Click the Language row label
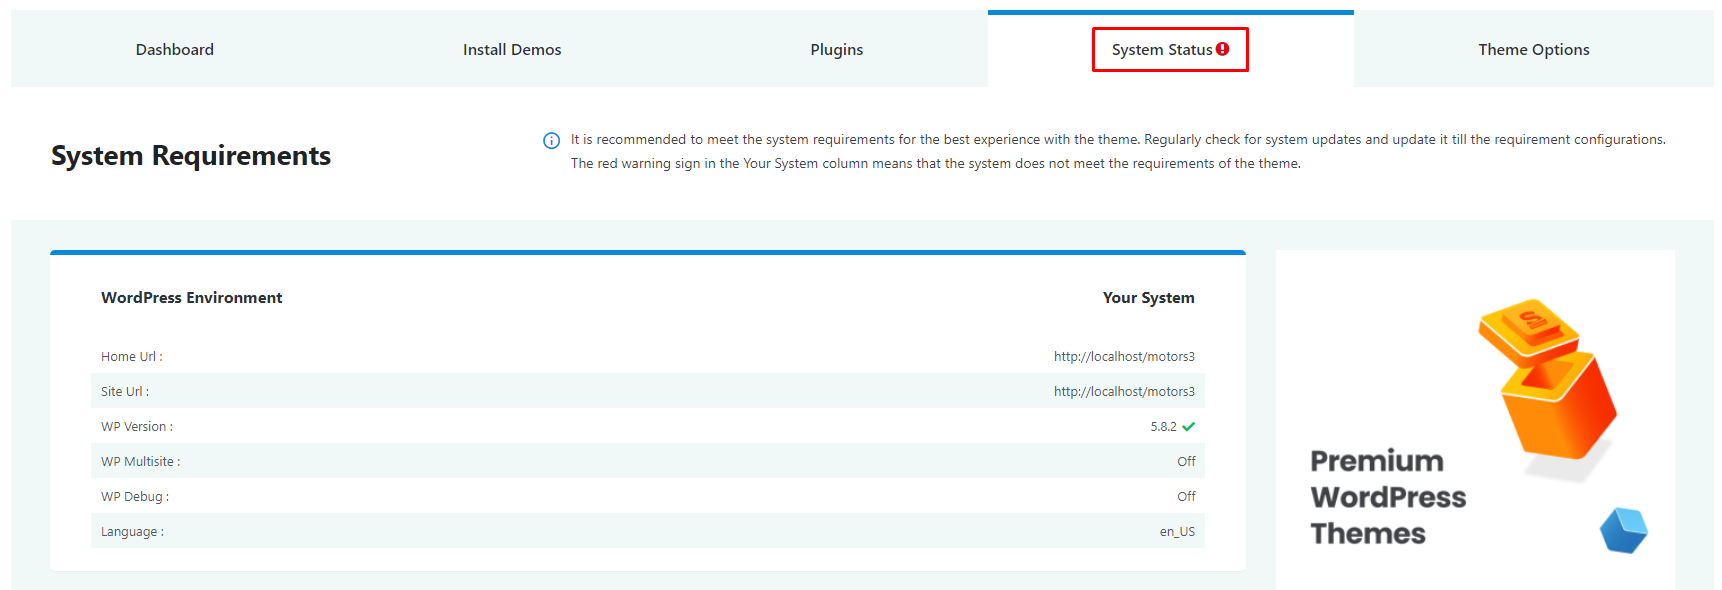This screenshot has height=590, width=1722. 132,531
